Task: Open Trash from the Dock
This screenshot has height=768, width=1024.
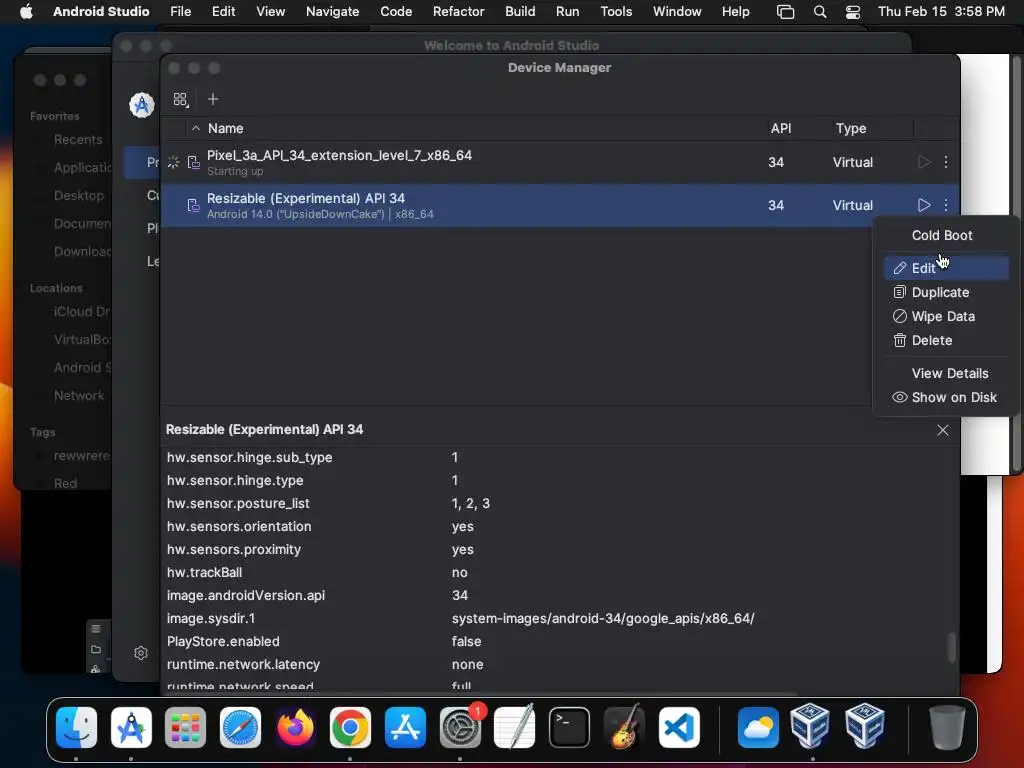Action: click(x=947, y=727)
